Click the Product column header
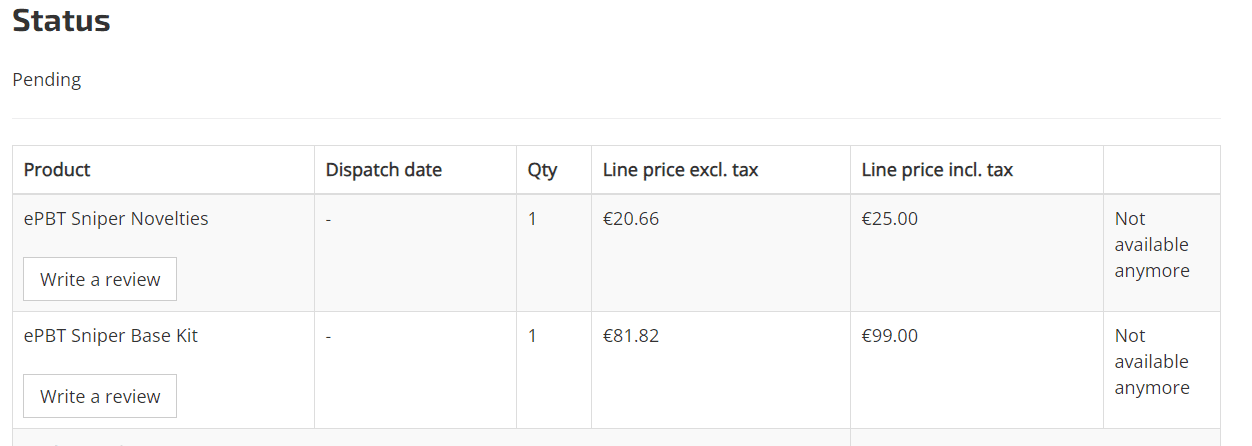1252x446 pixels. (x=57, y=169)
